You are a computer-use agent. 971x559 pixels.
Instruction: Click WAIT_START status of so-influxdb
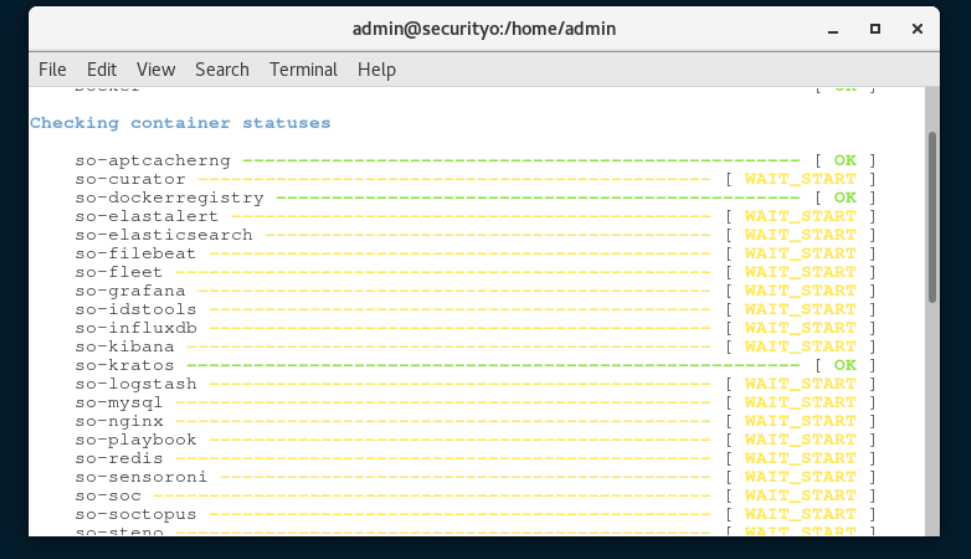[800, 327]
